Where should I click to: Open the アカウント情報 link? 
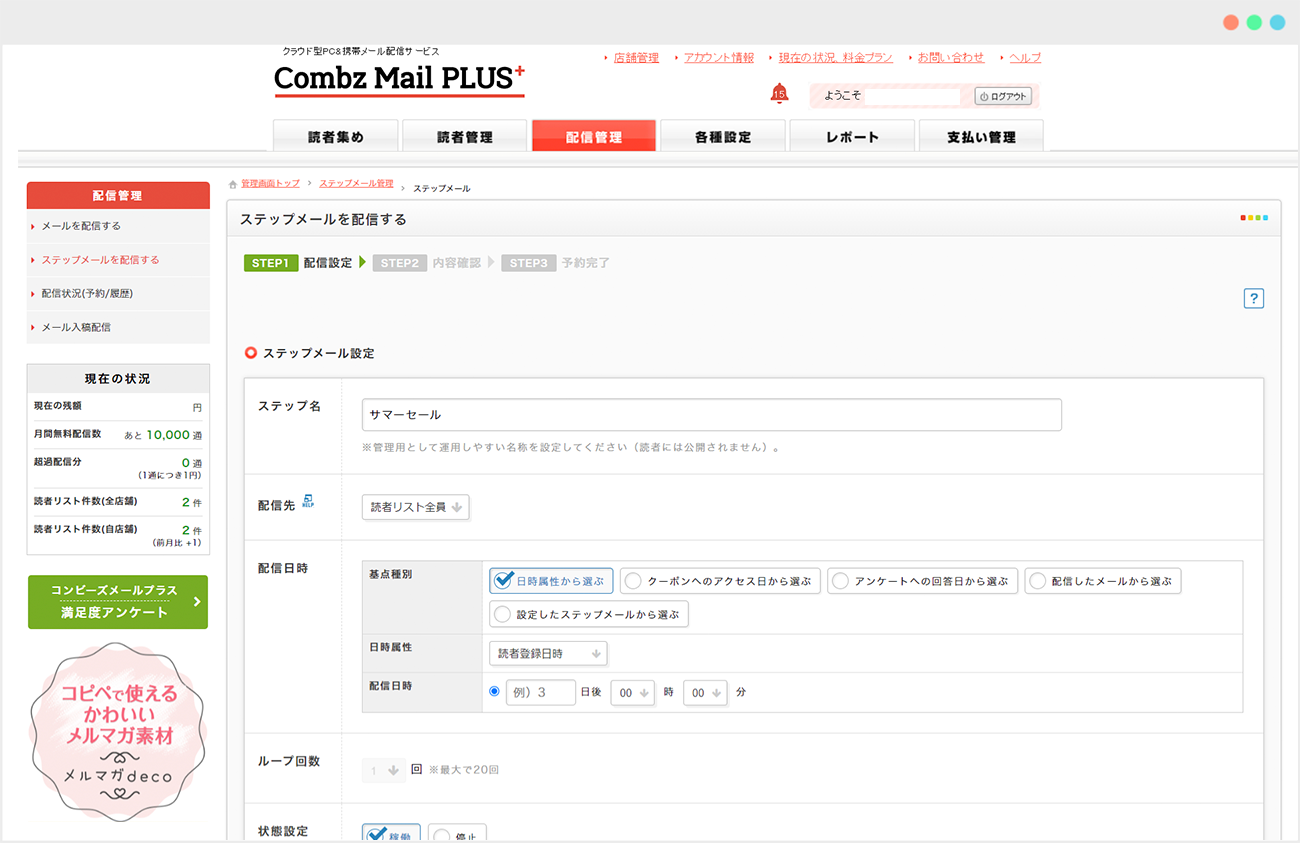pos(718,58)
